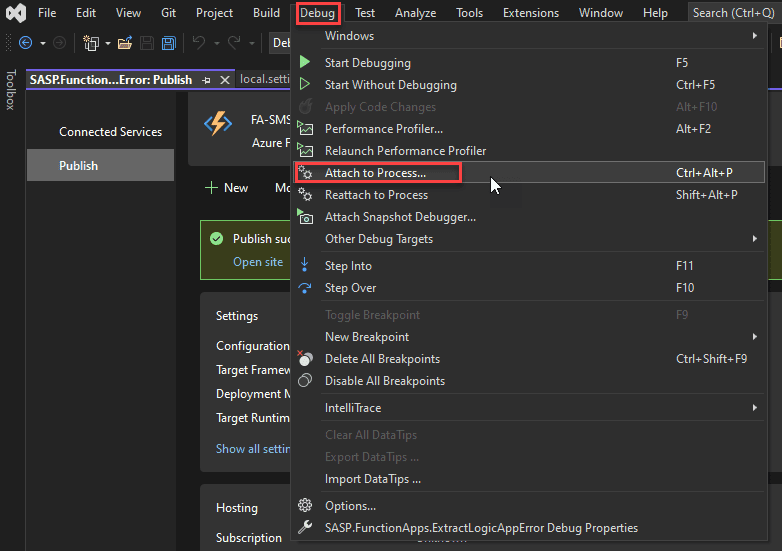Click the new project toolbar icon
This screenshot has height=551, width=782.
(90, 43)
